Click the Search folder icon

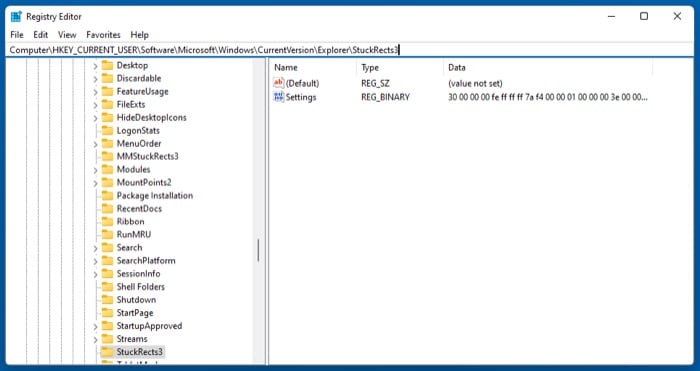tap(107, 247)
